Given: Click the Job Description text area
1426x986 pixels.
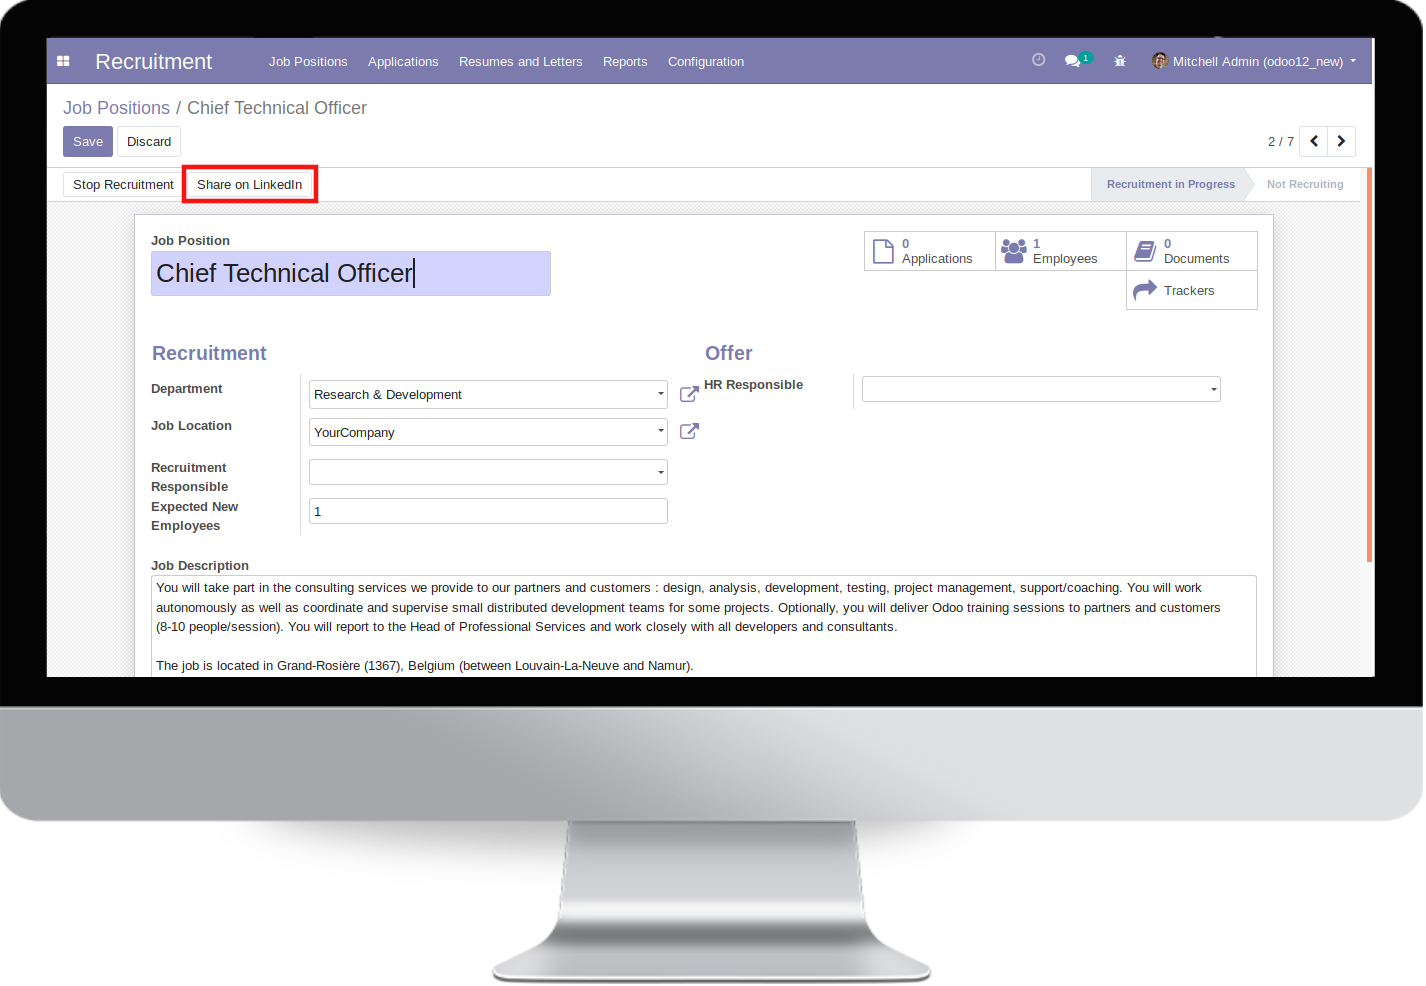Looking at the screenshot, I should [704, 626].
